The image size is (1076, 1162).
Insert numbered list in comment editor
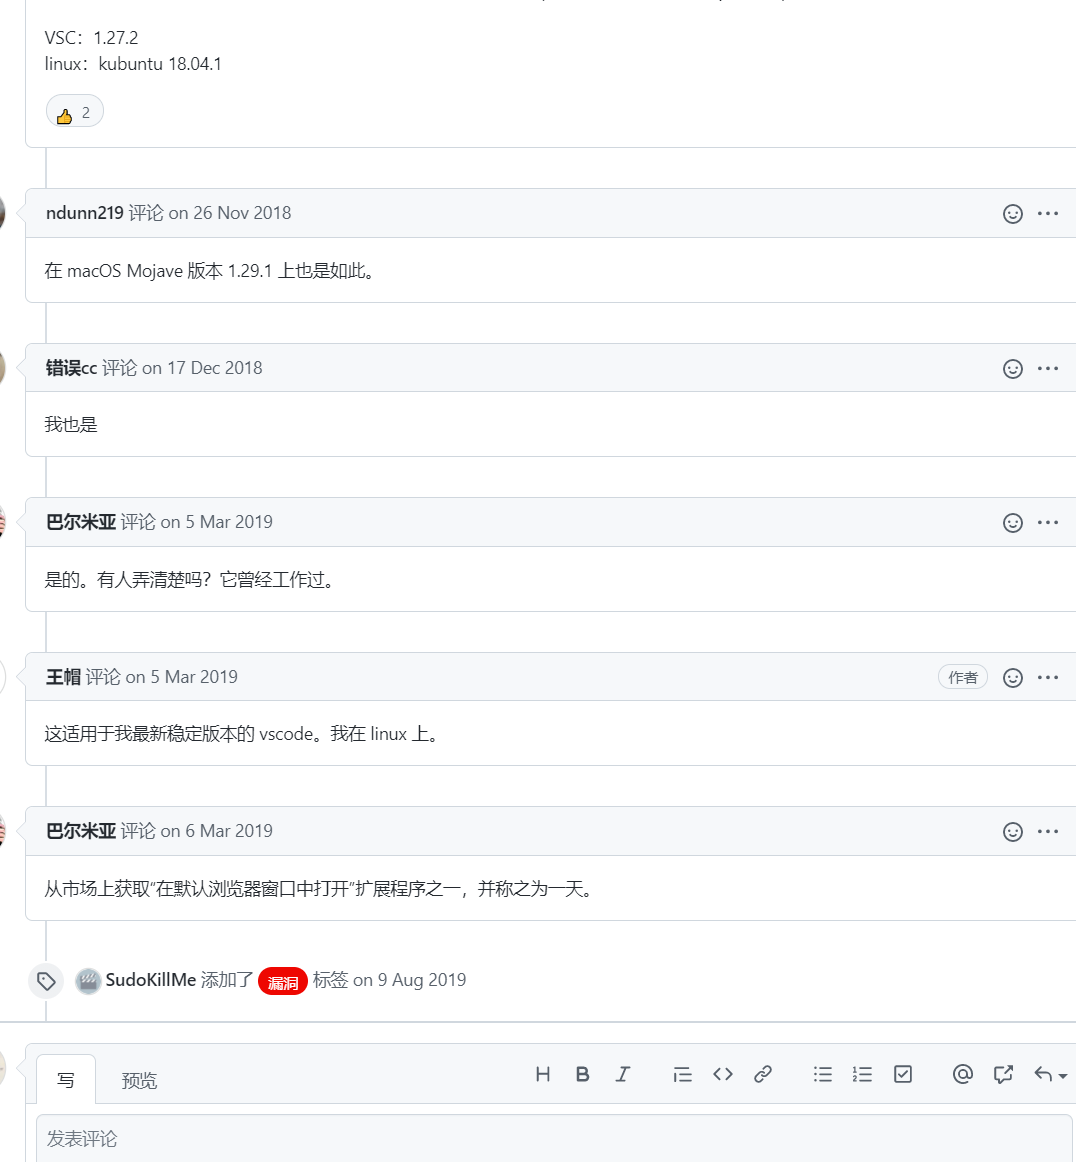click(x=863, y=1074)
